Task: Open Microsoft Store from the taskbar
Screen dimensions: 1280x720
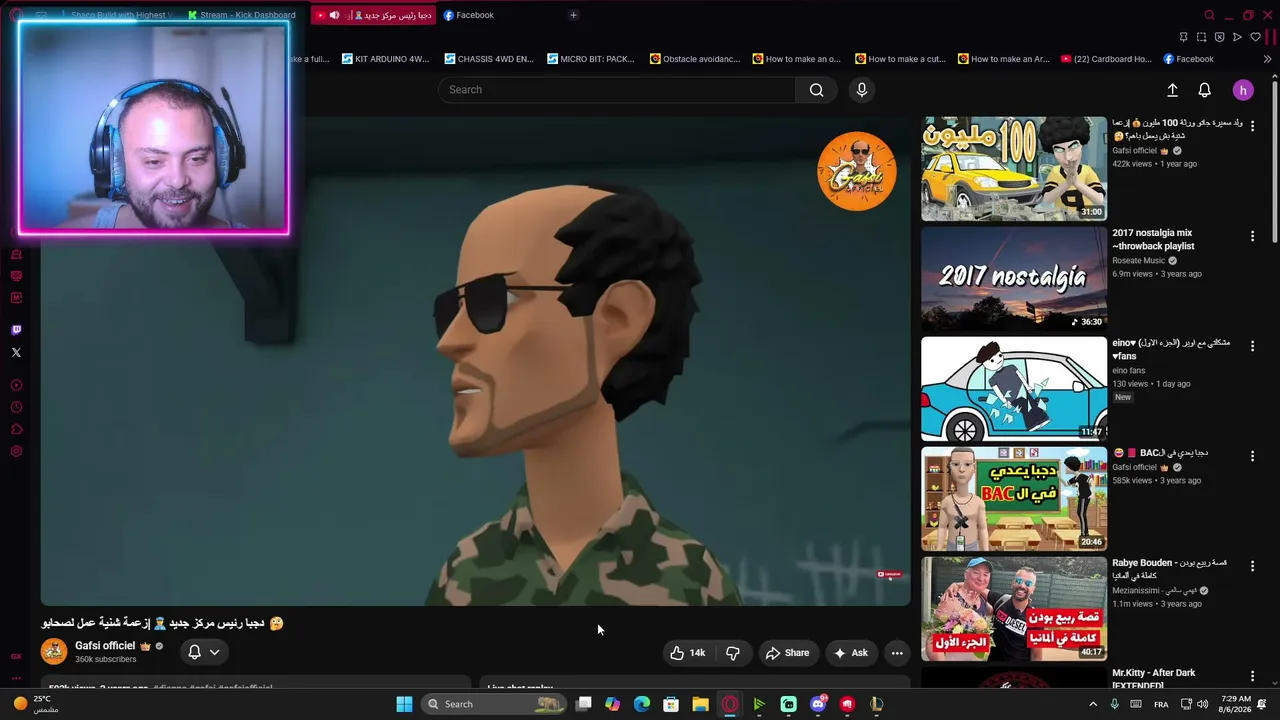Action: tap(671, 704)
